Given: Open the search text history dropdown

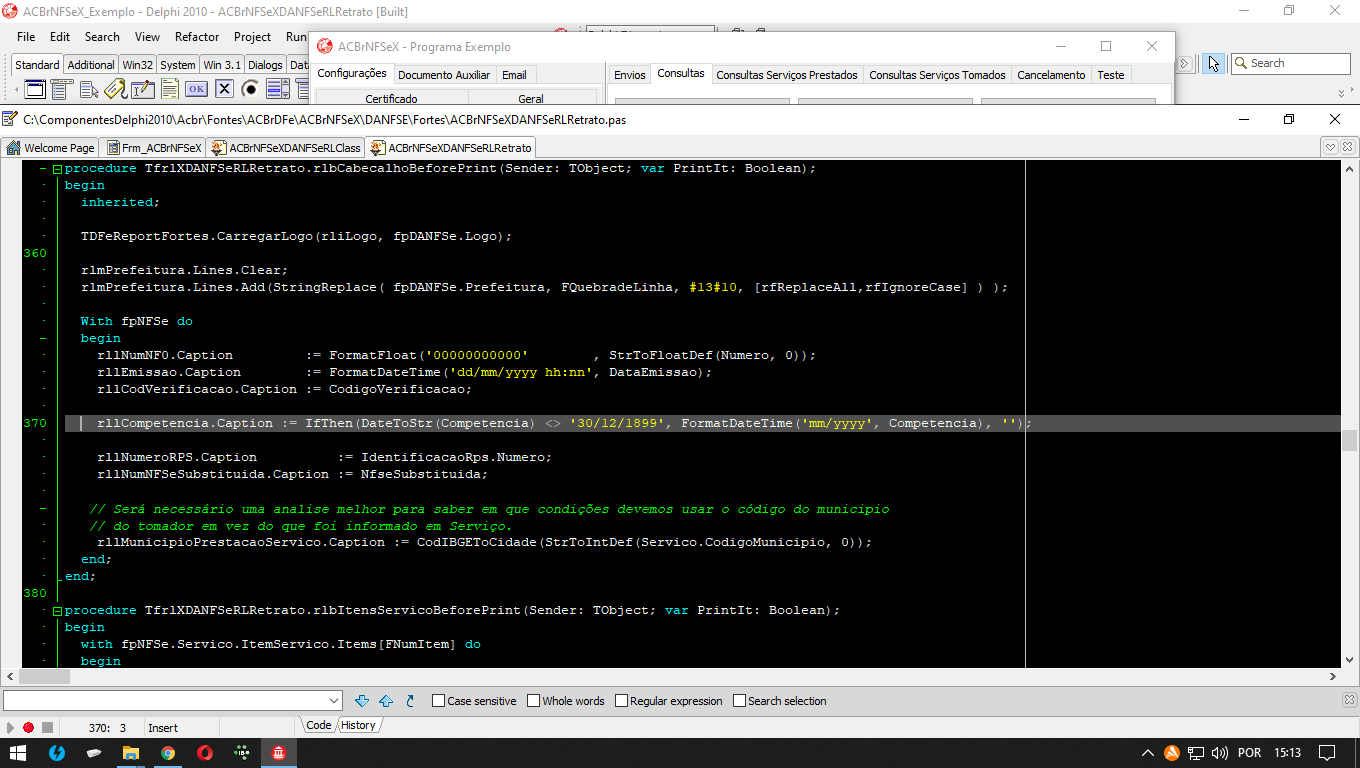Looking at the screenshot, I should 334,701.
